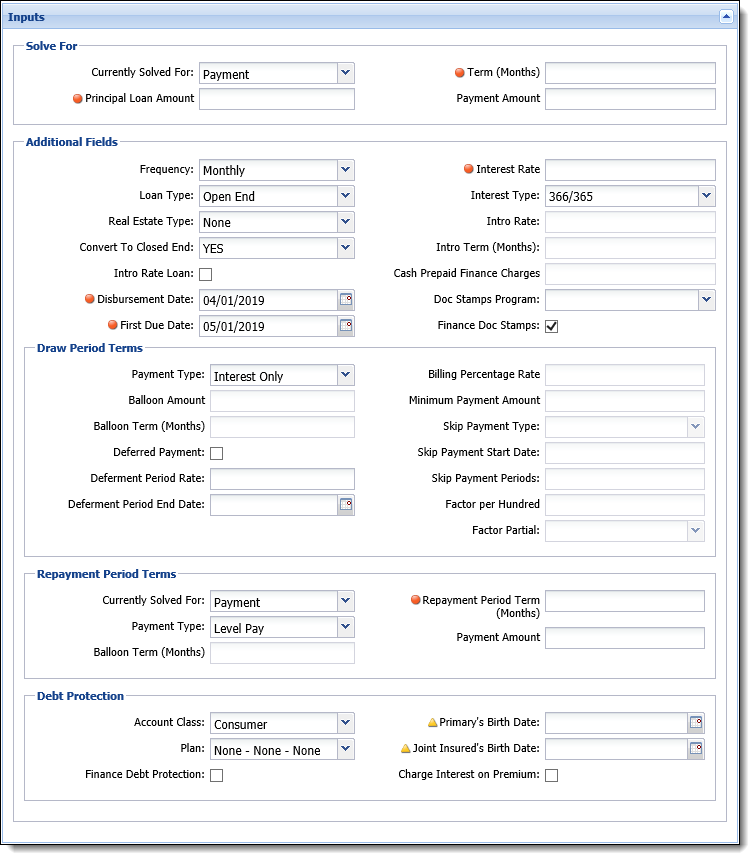Click Deferment Period End Date field
Screen dimensions: 755x860
click(x=274, y=505)
